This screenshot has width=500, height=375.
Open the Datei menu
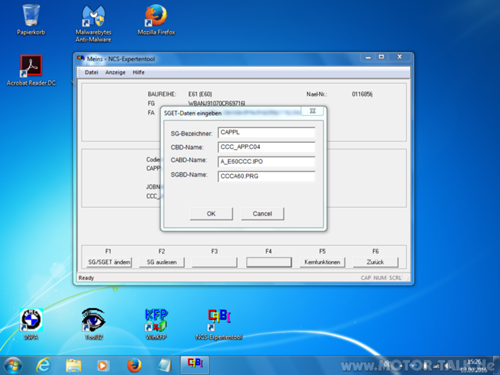click(x=91, y=72)
